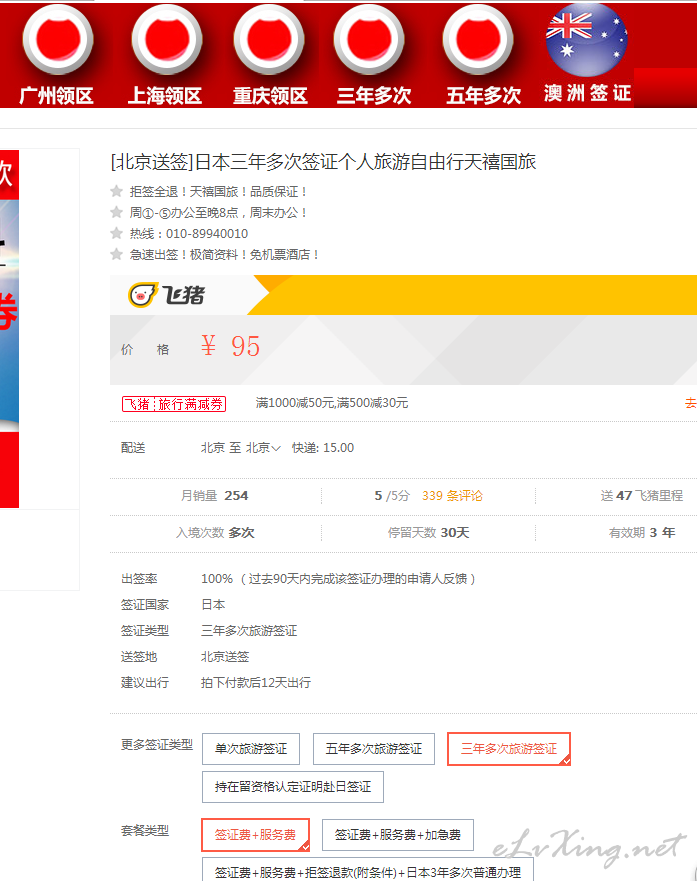Expand the 北京 destination dropdown
697x881 pixels.
click(x=263, y=448)
